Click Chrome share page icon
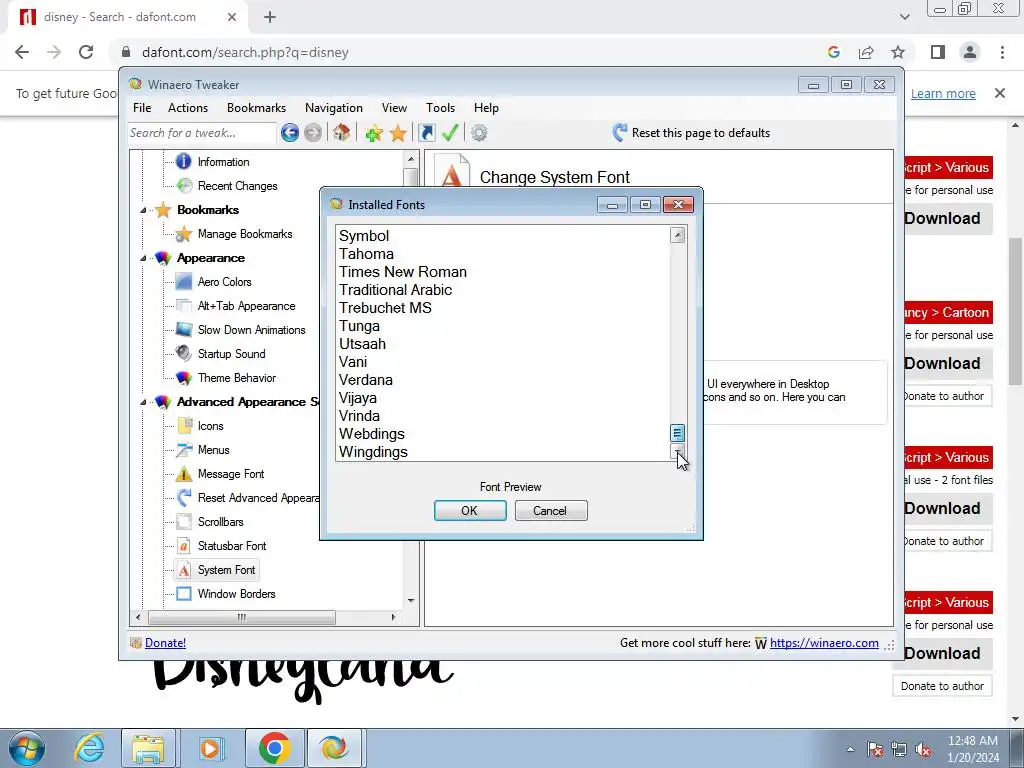The height and width of the screenshot is (768, 1024). (867, 52)
